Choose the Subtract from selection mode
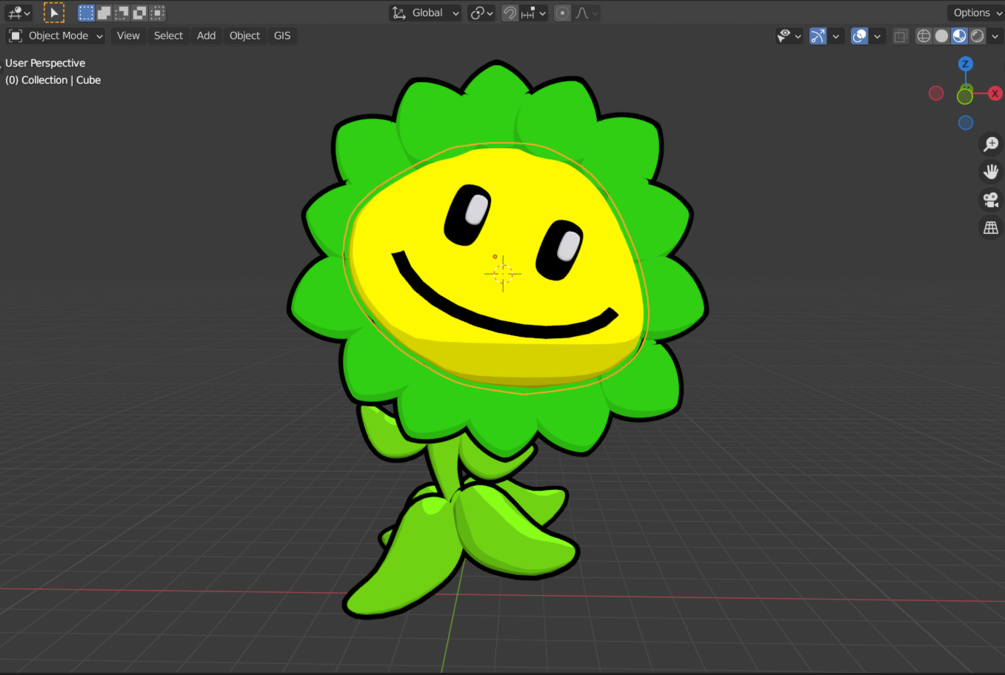1005x675 pixels. click(x=122, y=13)
